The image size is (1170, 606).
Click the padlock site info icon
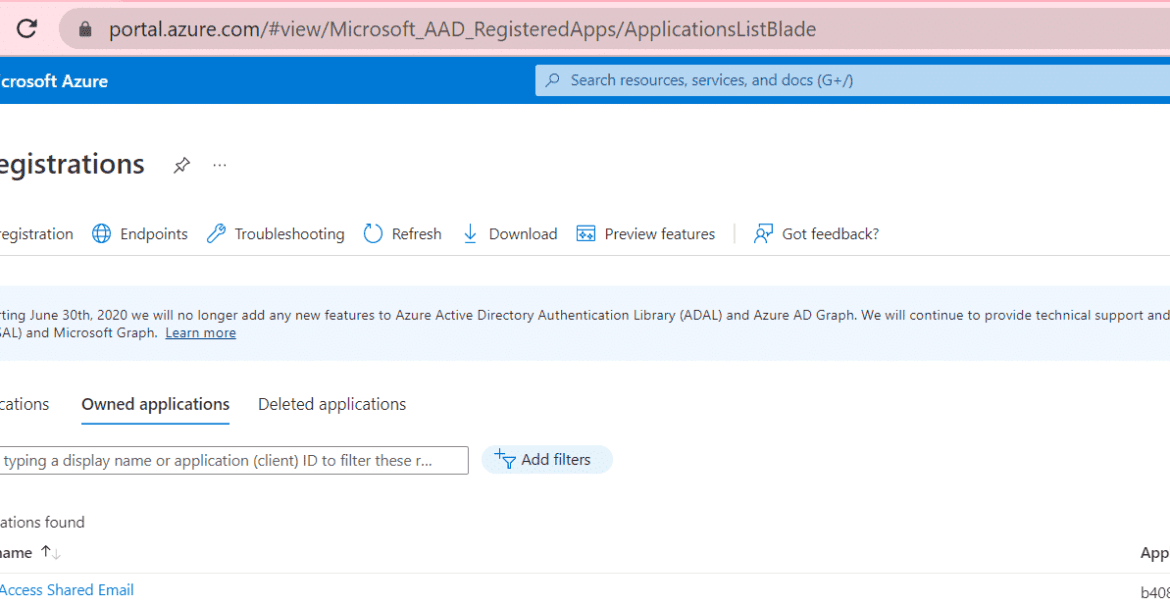click(85, 29)
